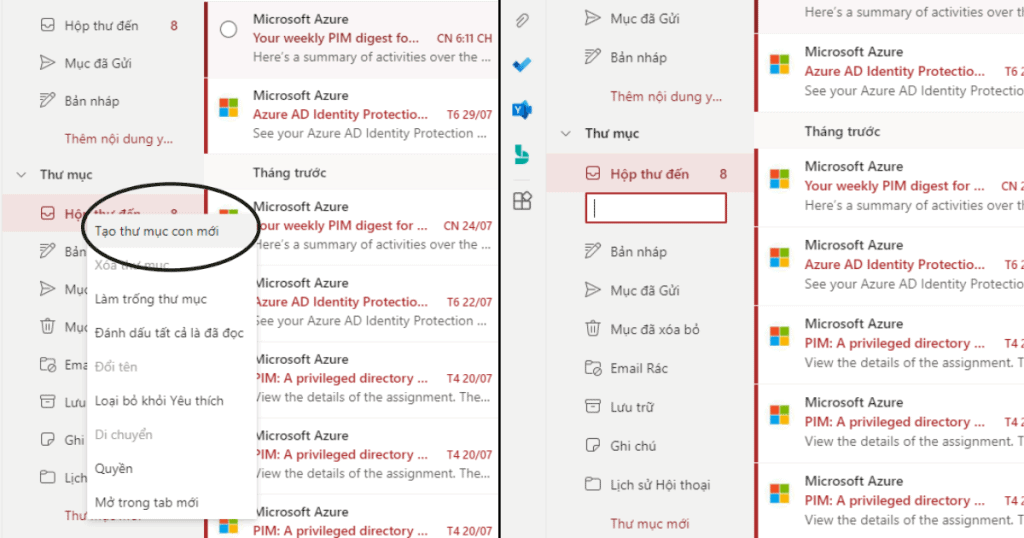
Task: Select highlighted 'Hộp thư đến' folder row, right screenshot
Action: [x=650, y=174]
